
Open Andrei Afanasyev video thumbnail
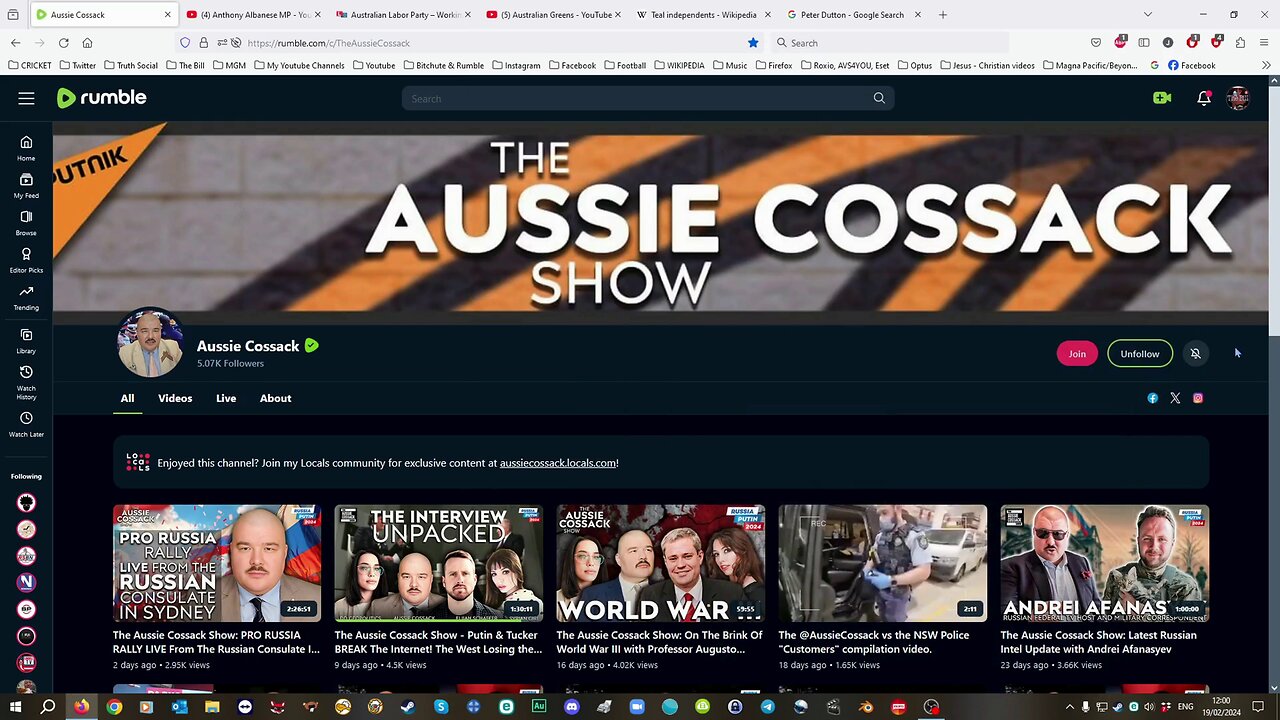coord(1104,563)
